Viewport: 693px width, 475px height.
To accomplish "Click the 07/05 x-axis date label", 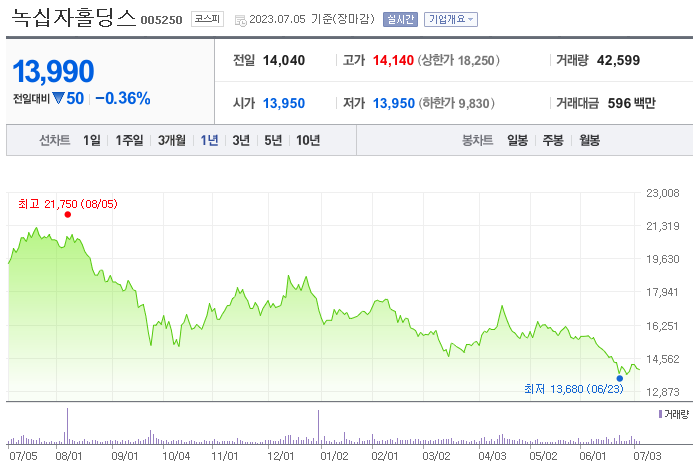I will pyautogui.click(x=23, y=456).
